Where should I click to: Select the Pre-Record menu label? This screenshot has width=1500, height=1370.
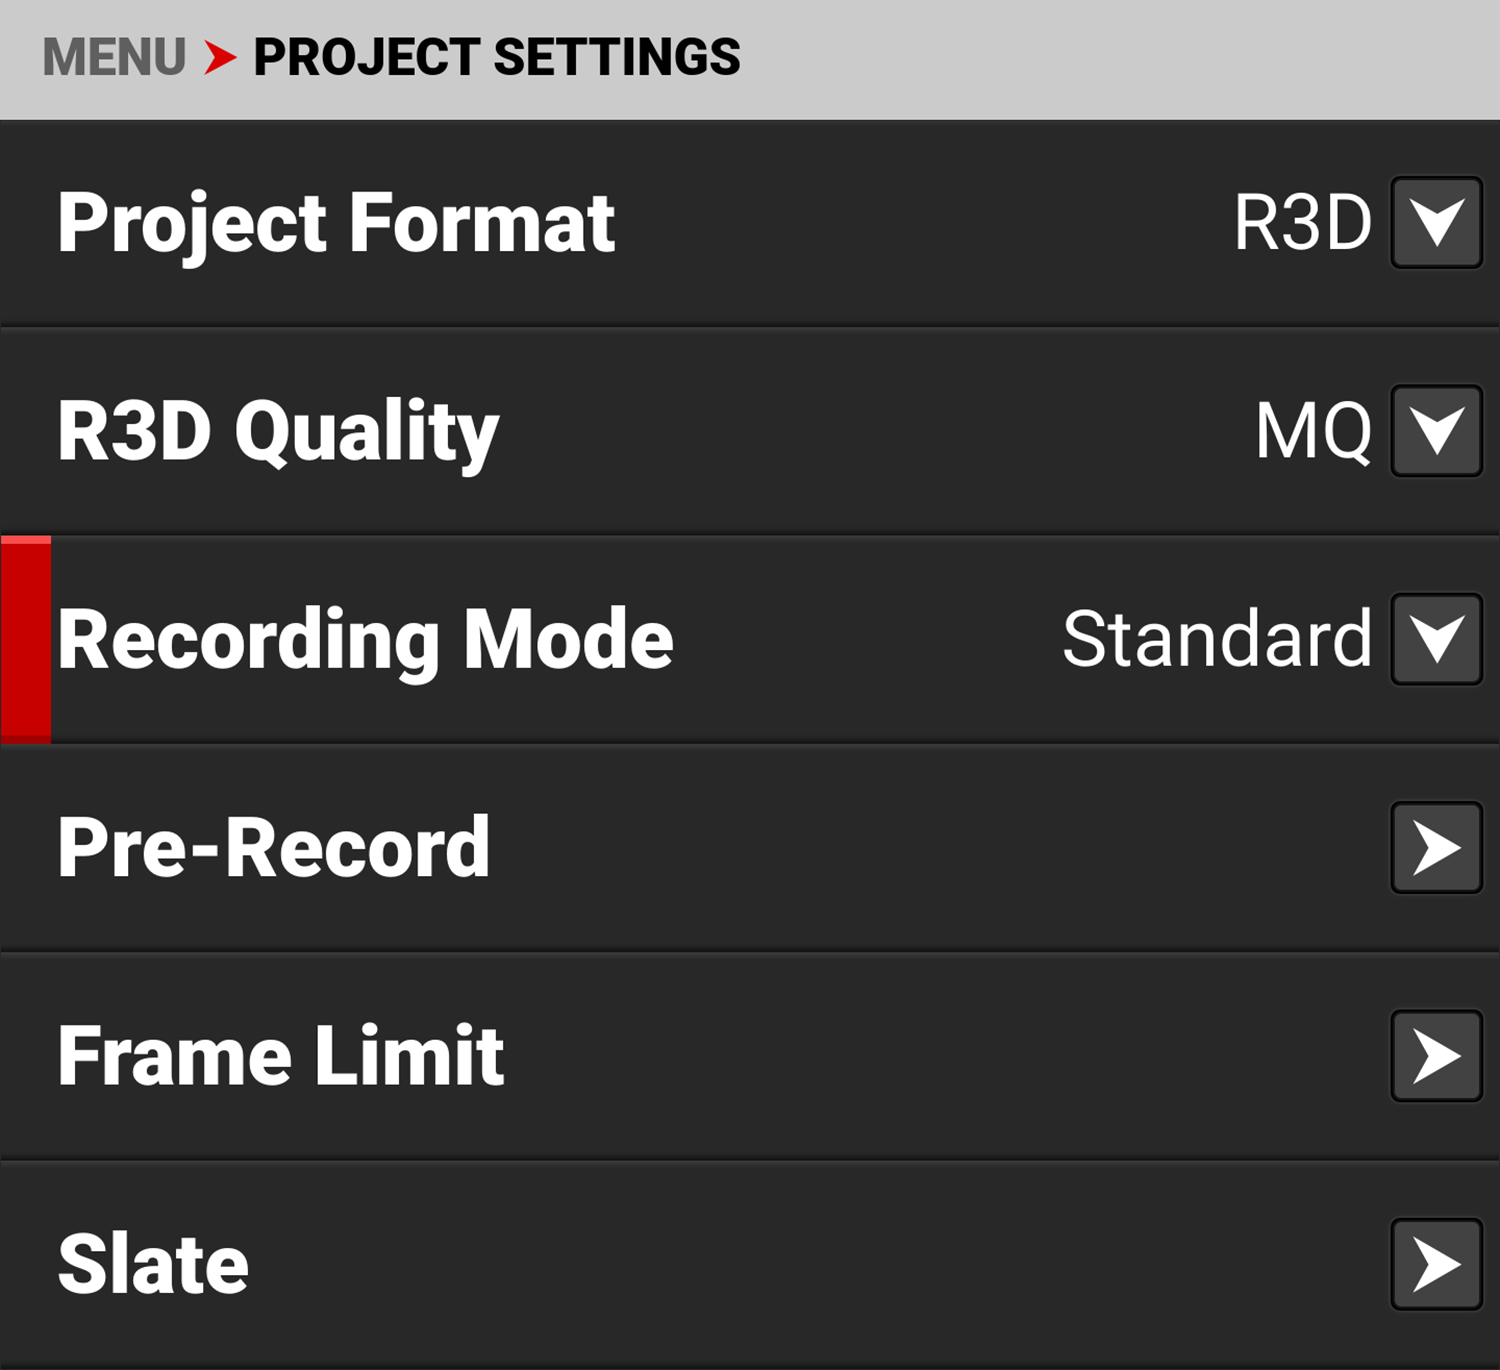tap(274, 848)
